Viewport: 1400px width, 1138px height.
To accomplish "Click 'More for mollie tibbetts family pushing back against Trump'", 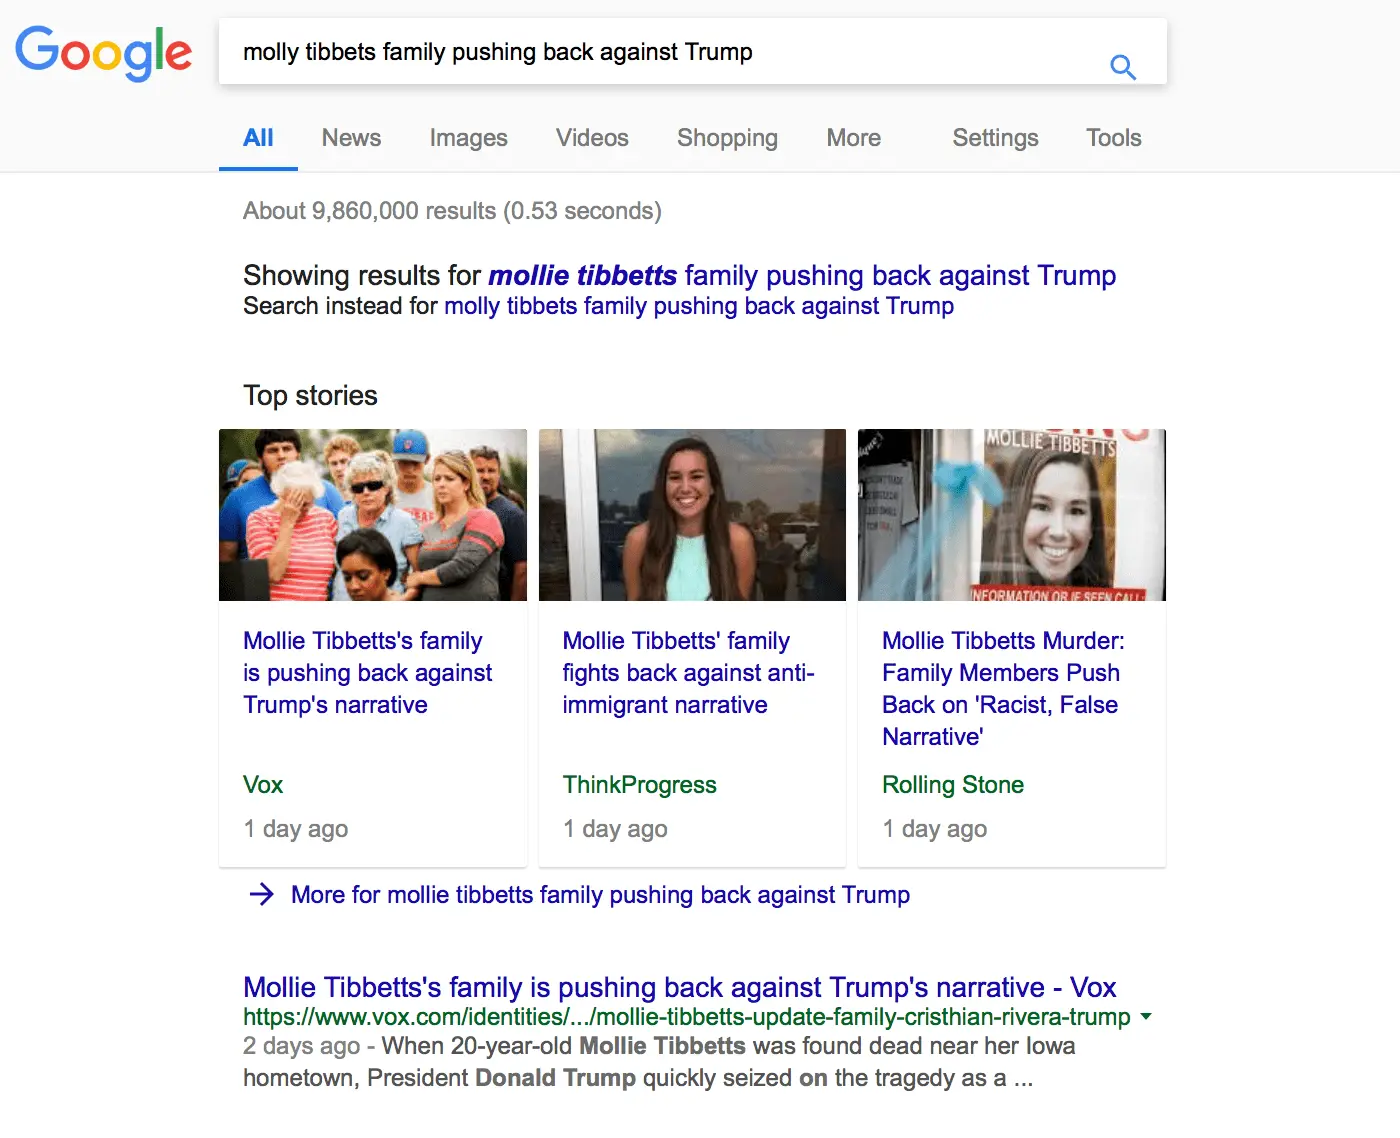I will tap(600, 894).
